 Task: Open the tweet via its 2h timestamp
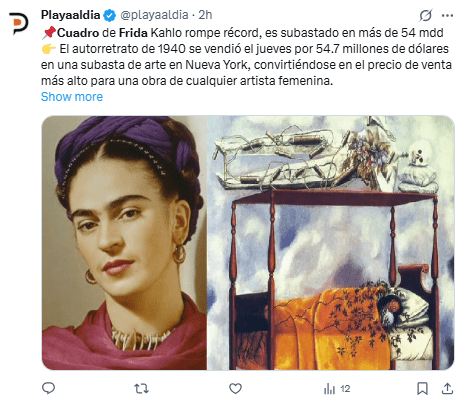205,15
